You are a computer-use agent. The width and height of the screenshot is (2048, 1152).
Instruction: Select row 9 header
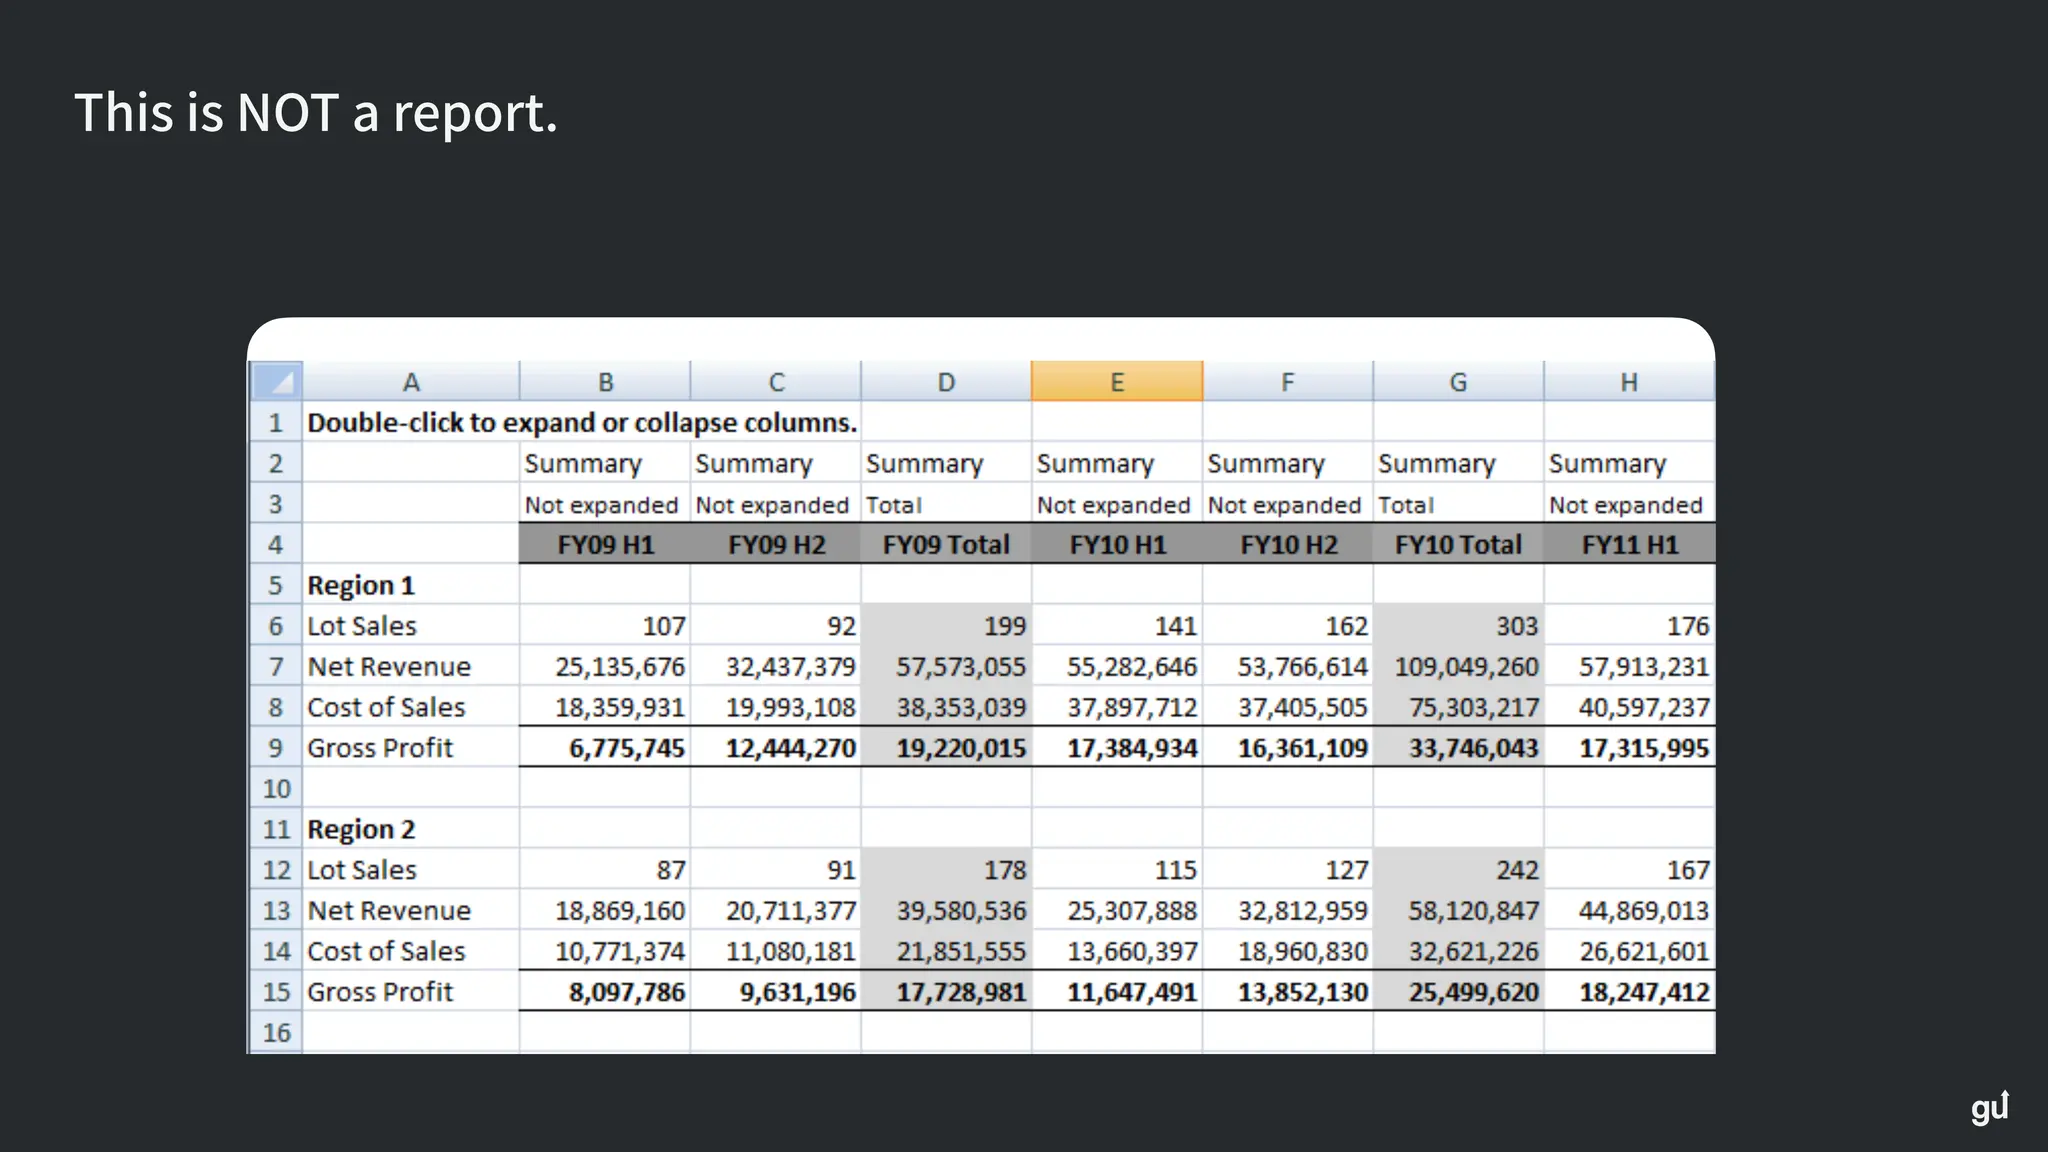[276, 747]
